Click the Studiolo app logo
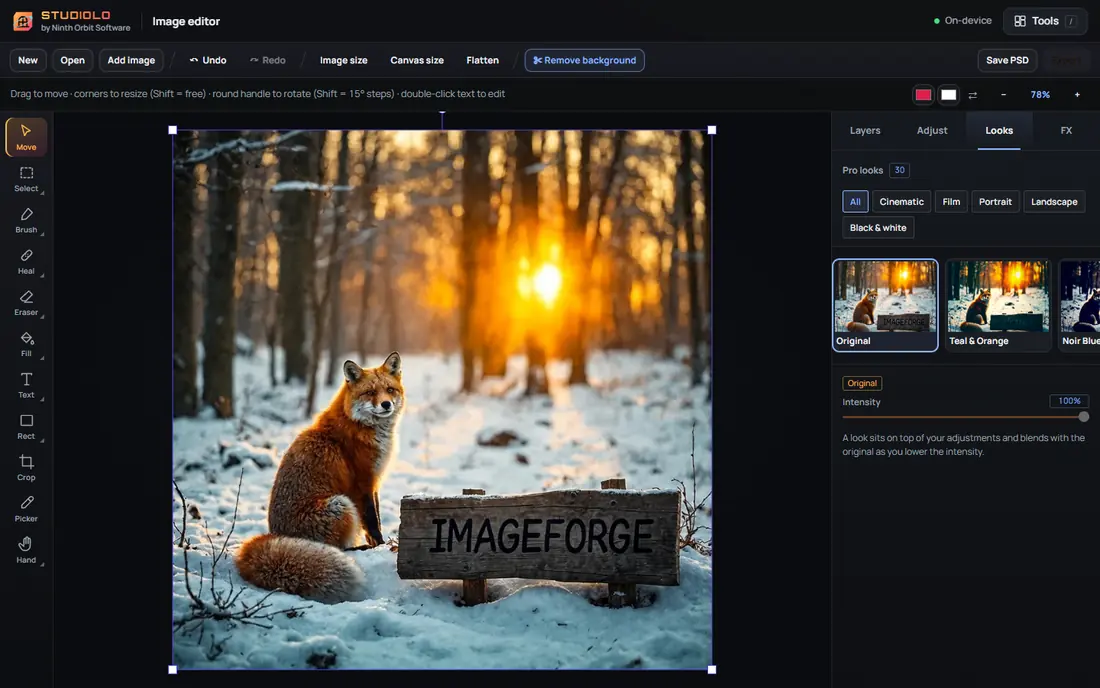Screen dimensions: 1100x688 pos(23,21)
